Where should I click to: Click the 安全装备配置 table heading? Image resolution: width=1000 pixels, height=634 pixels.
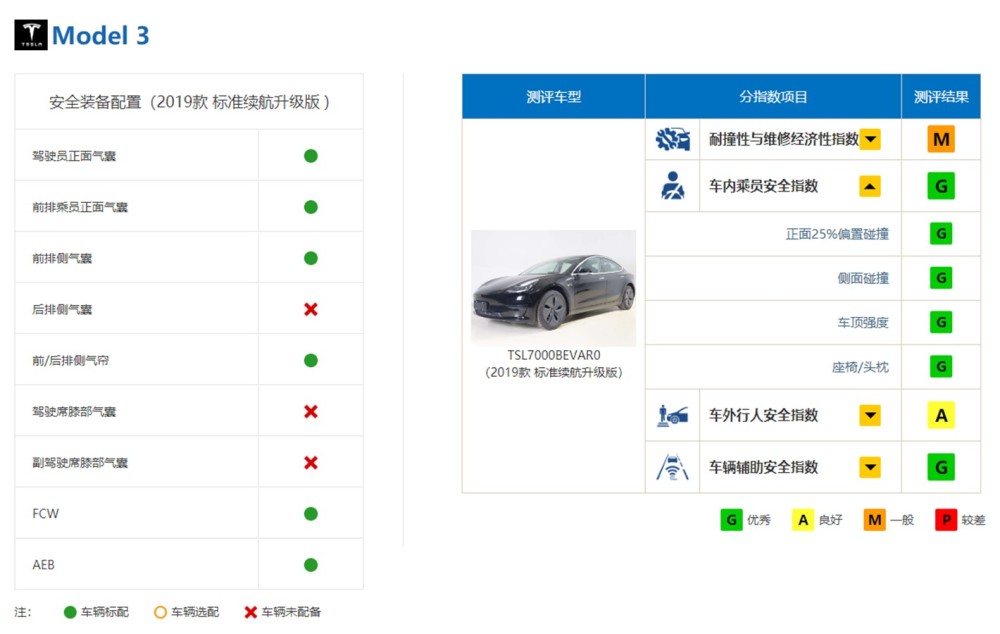[x=189, y=102]
